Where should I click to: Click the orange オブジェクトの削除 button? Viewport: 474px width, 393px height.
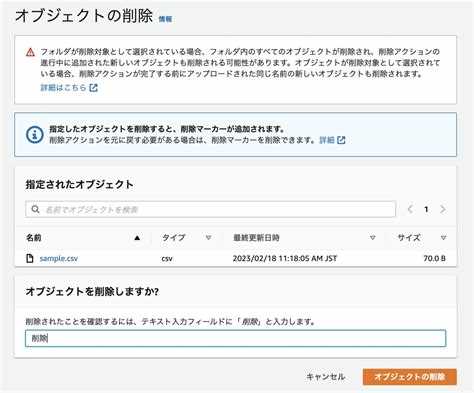tap(409, 377)
